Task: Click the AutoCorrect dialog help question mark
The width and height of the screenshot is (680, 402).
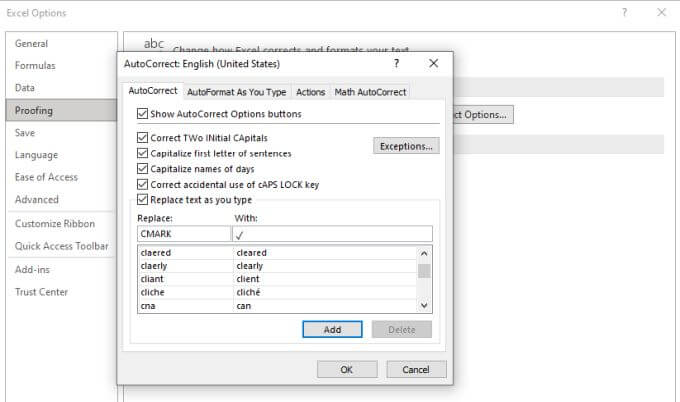Action: tap(396, 64)
